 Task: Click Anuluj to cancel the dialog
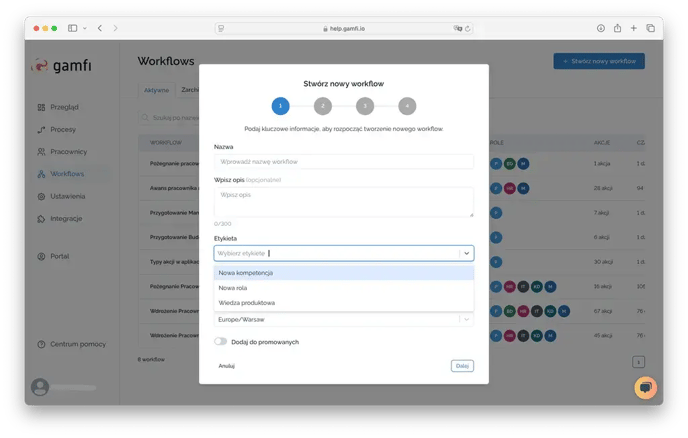pos(229,366)
